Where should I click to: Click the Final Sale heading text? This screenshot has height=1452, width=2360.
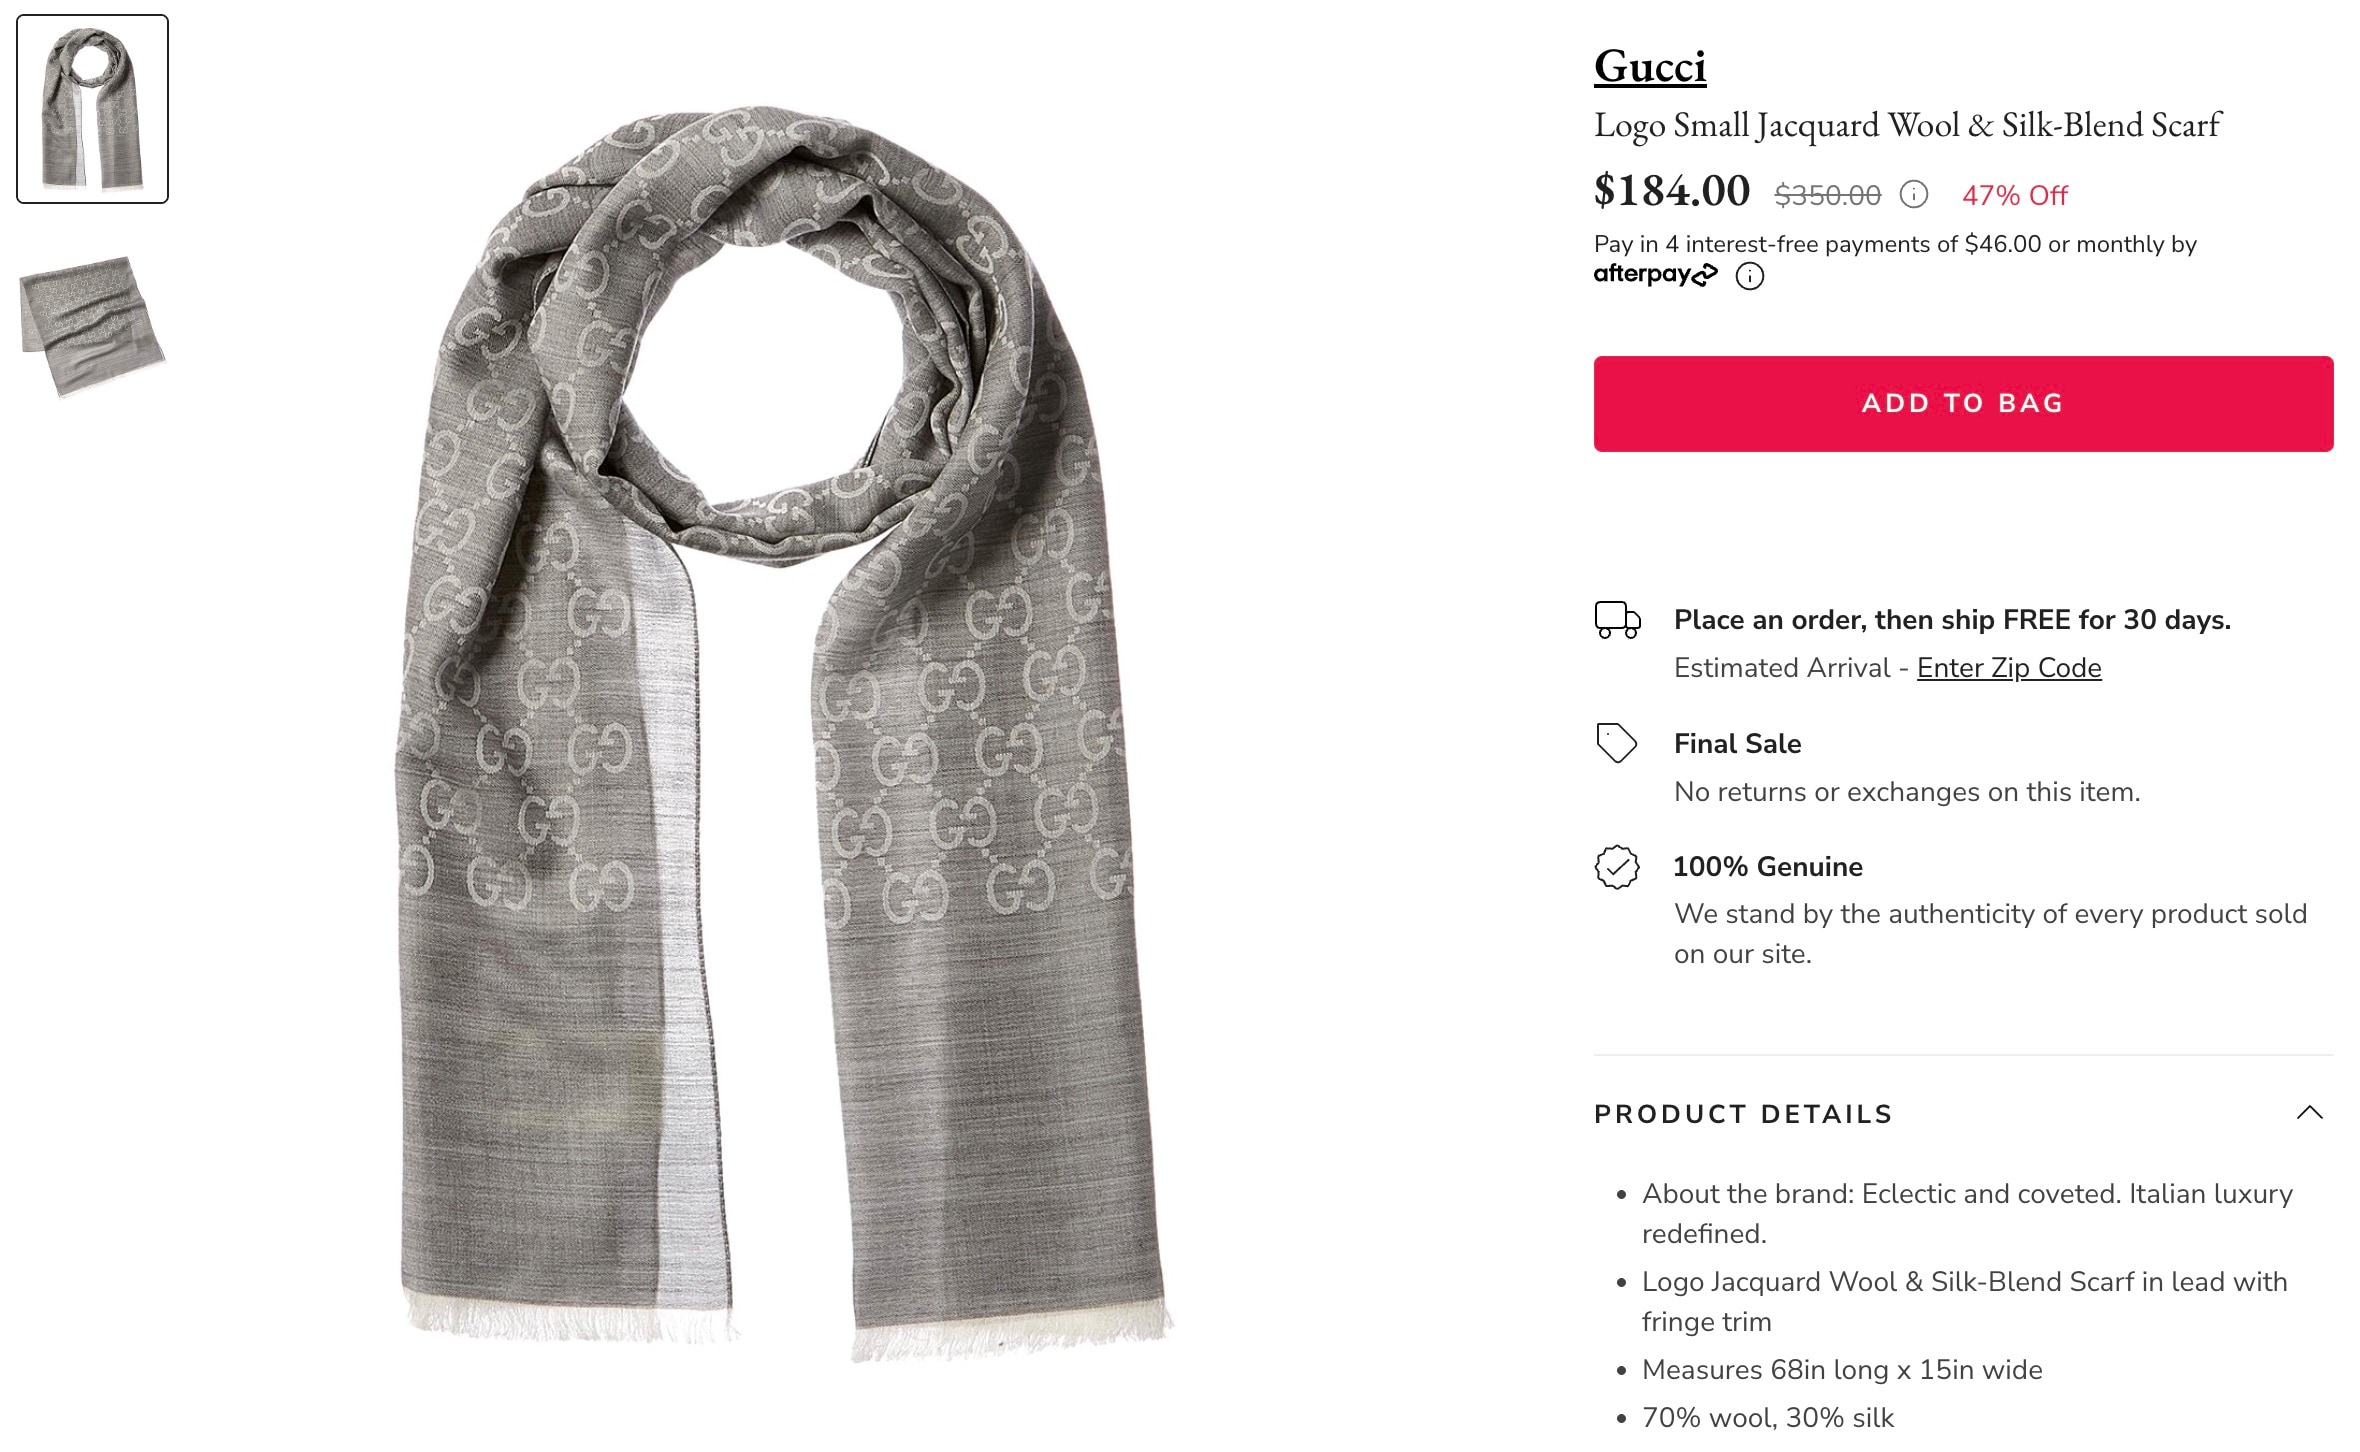coord(1737,744)
